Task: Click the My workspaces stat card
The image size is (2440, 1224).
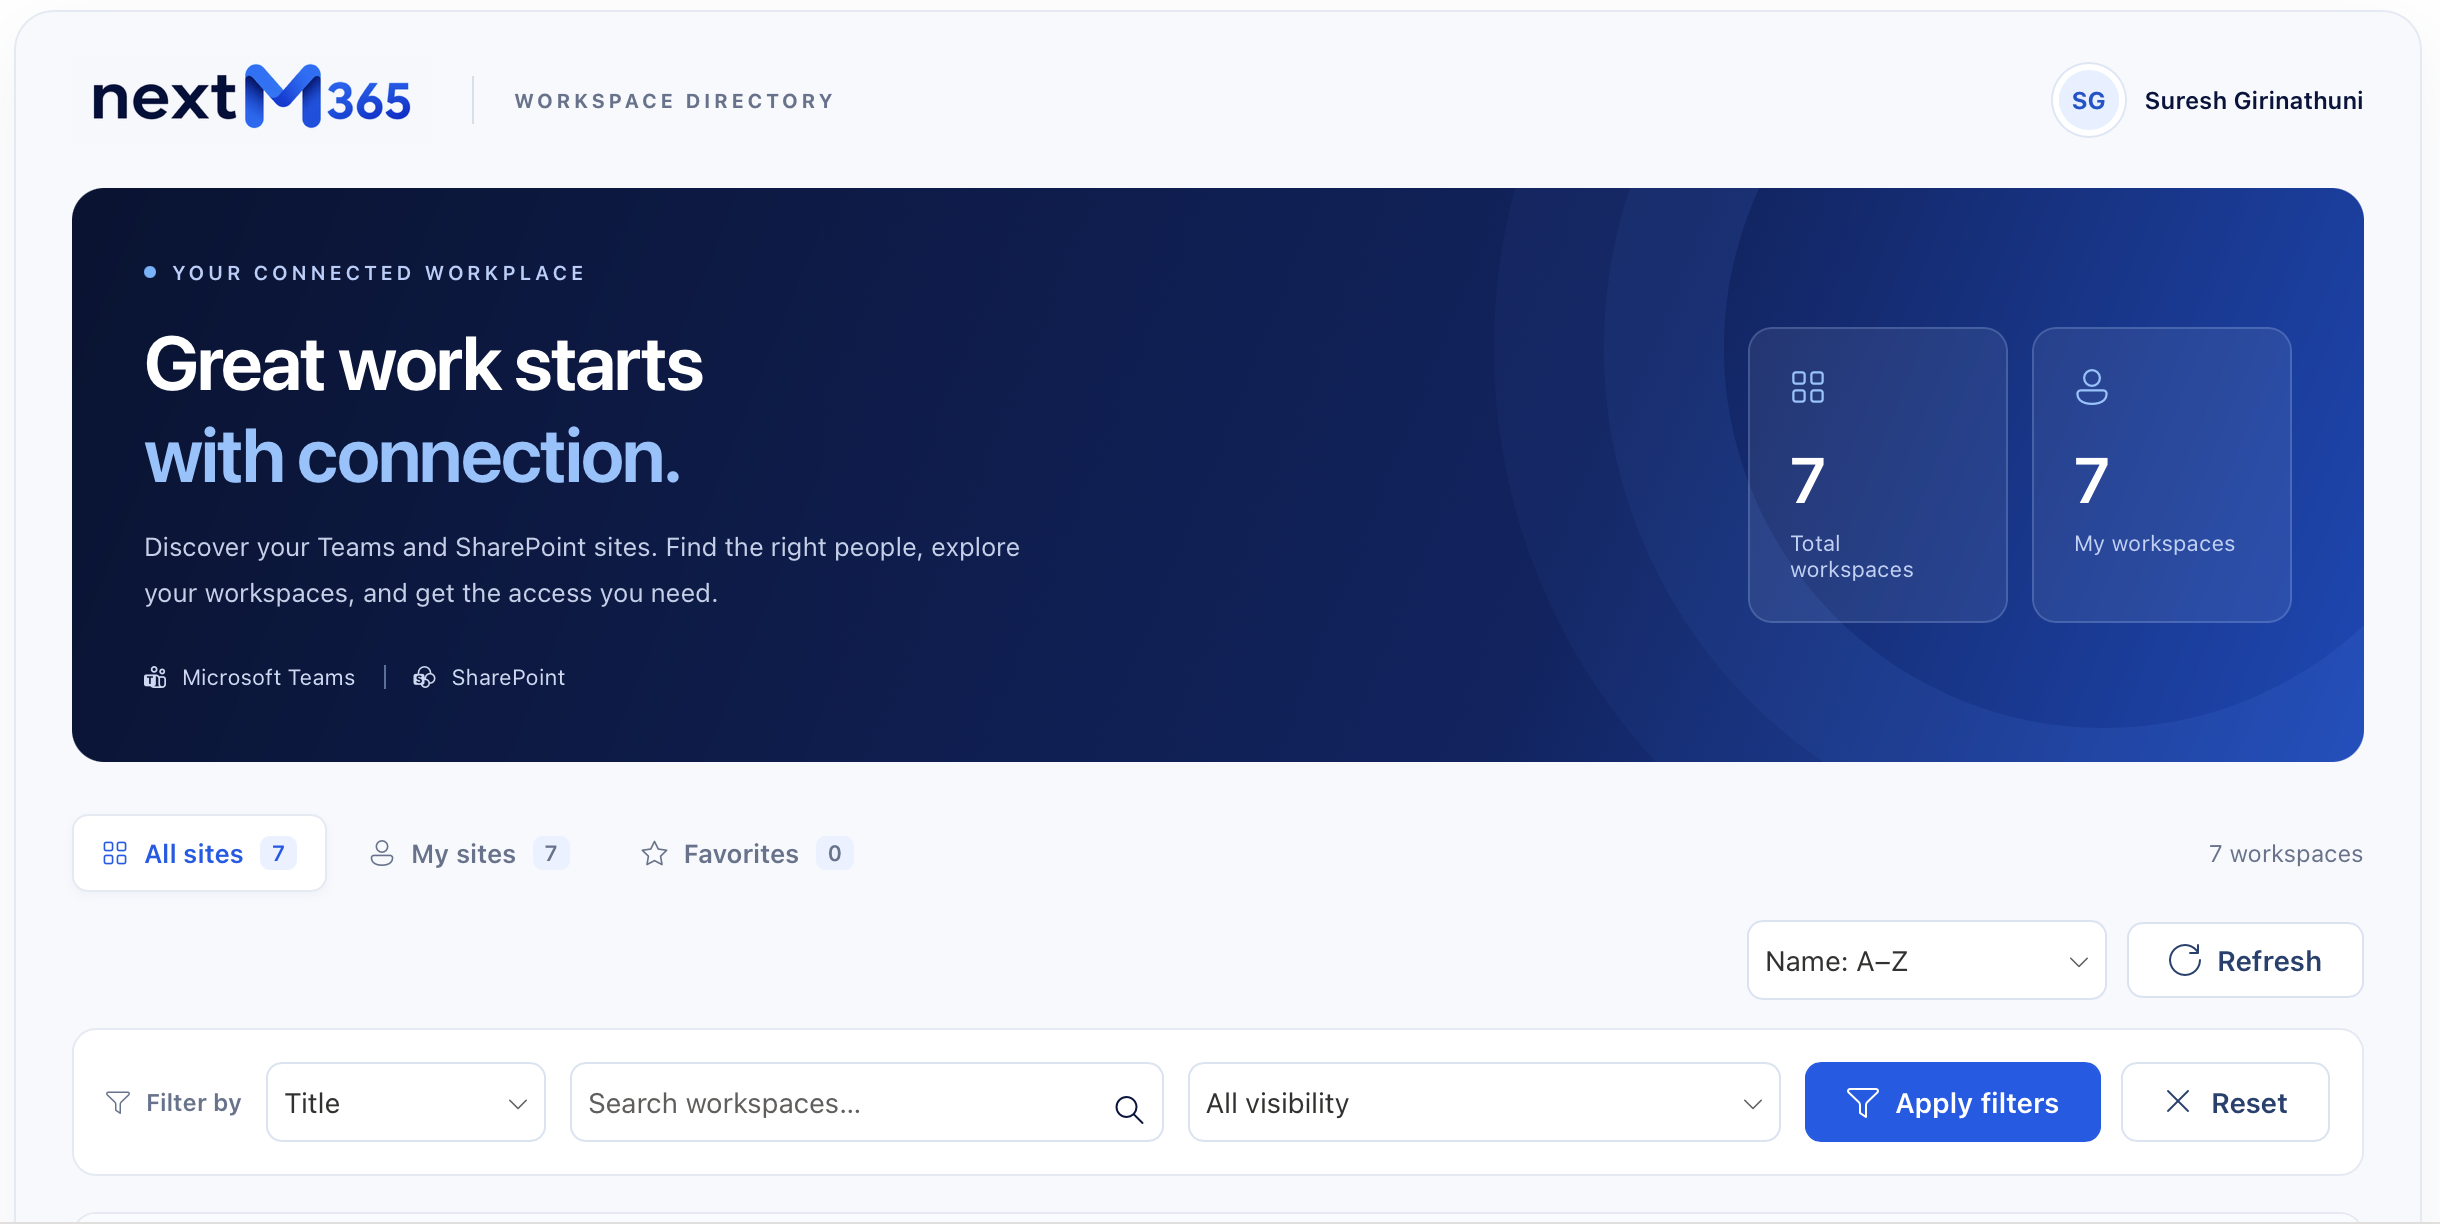Action: (x=2161, y=475)
